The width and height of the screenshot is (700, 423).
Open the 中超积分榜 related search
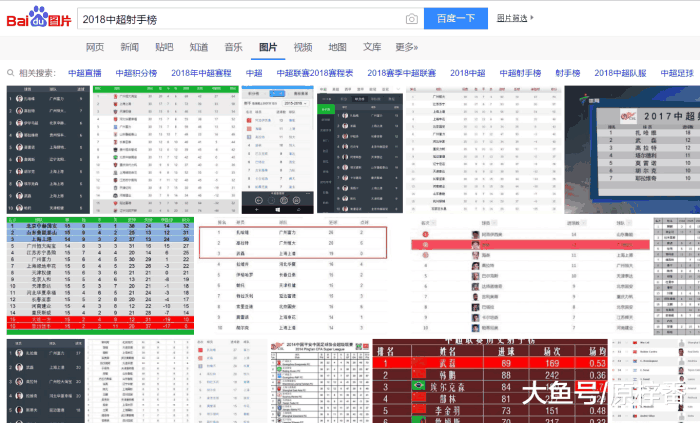[x=136, y=73]
